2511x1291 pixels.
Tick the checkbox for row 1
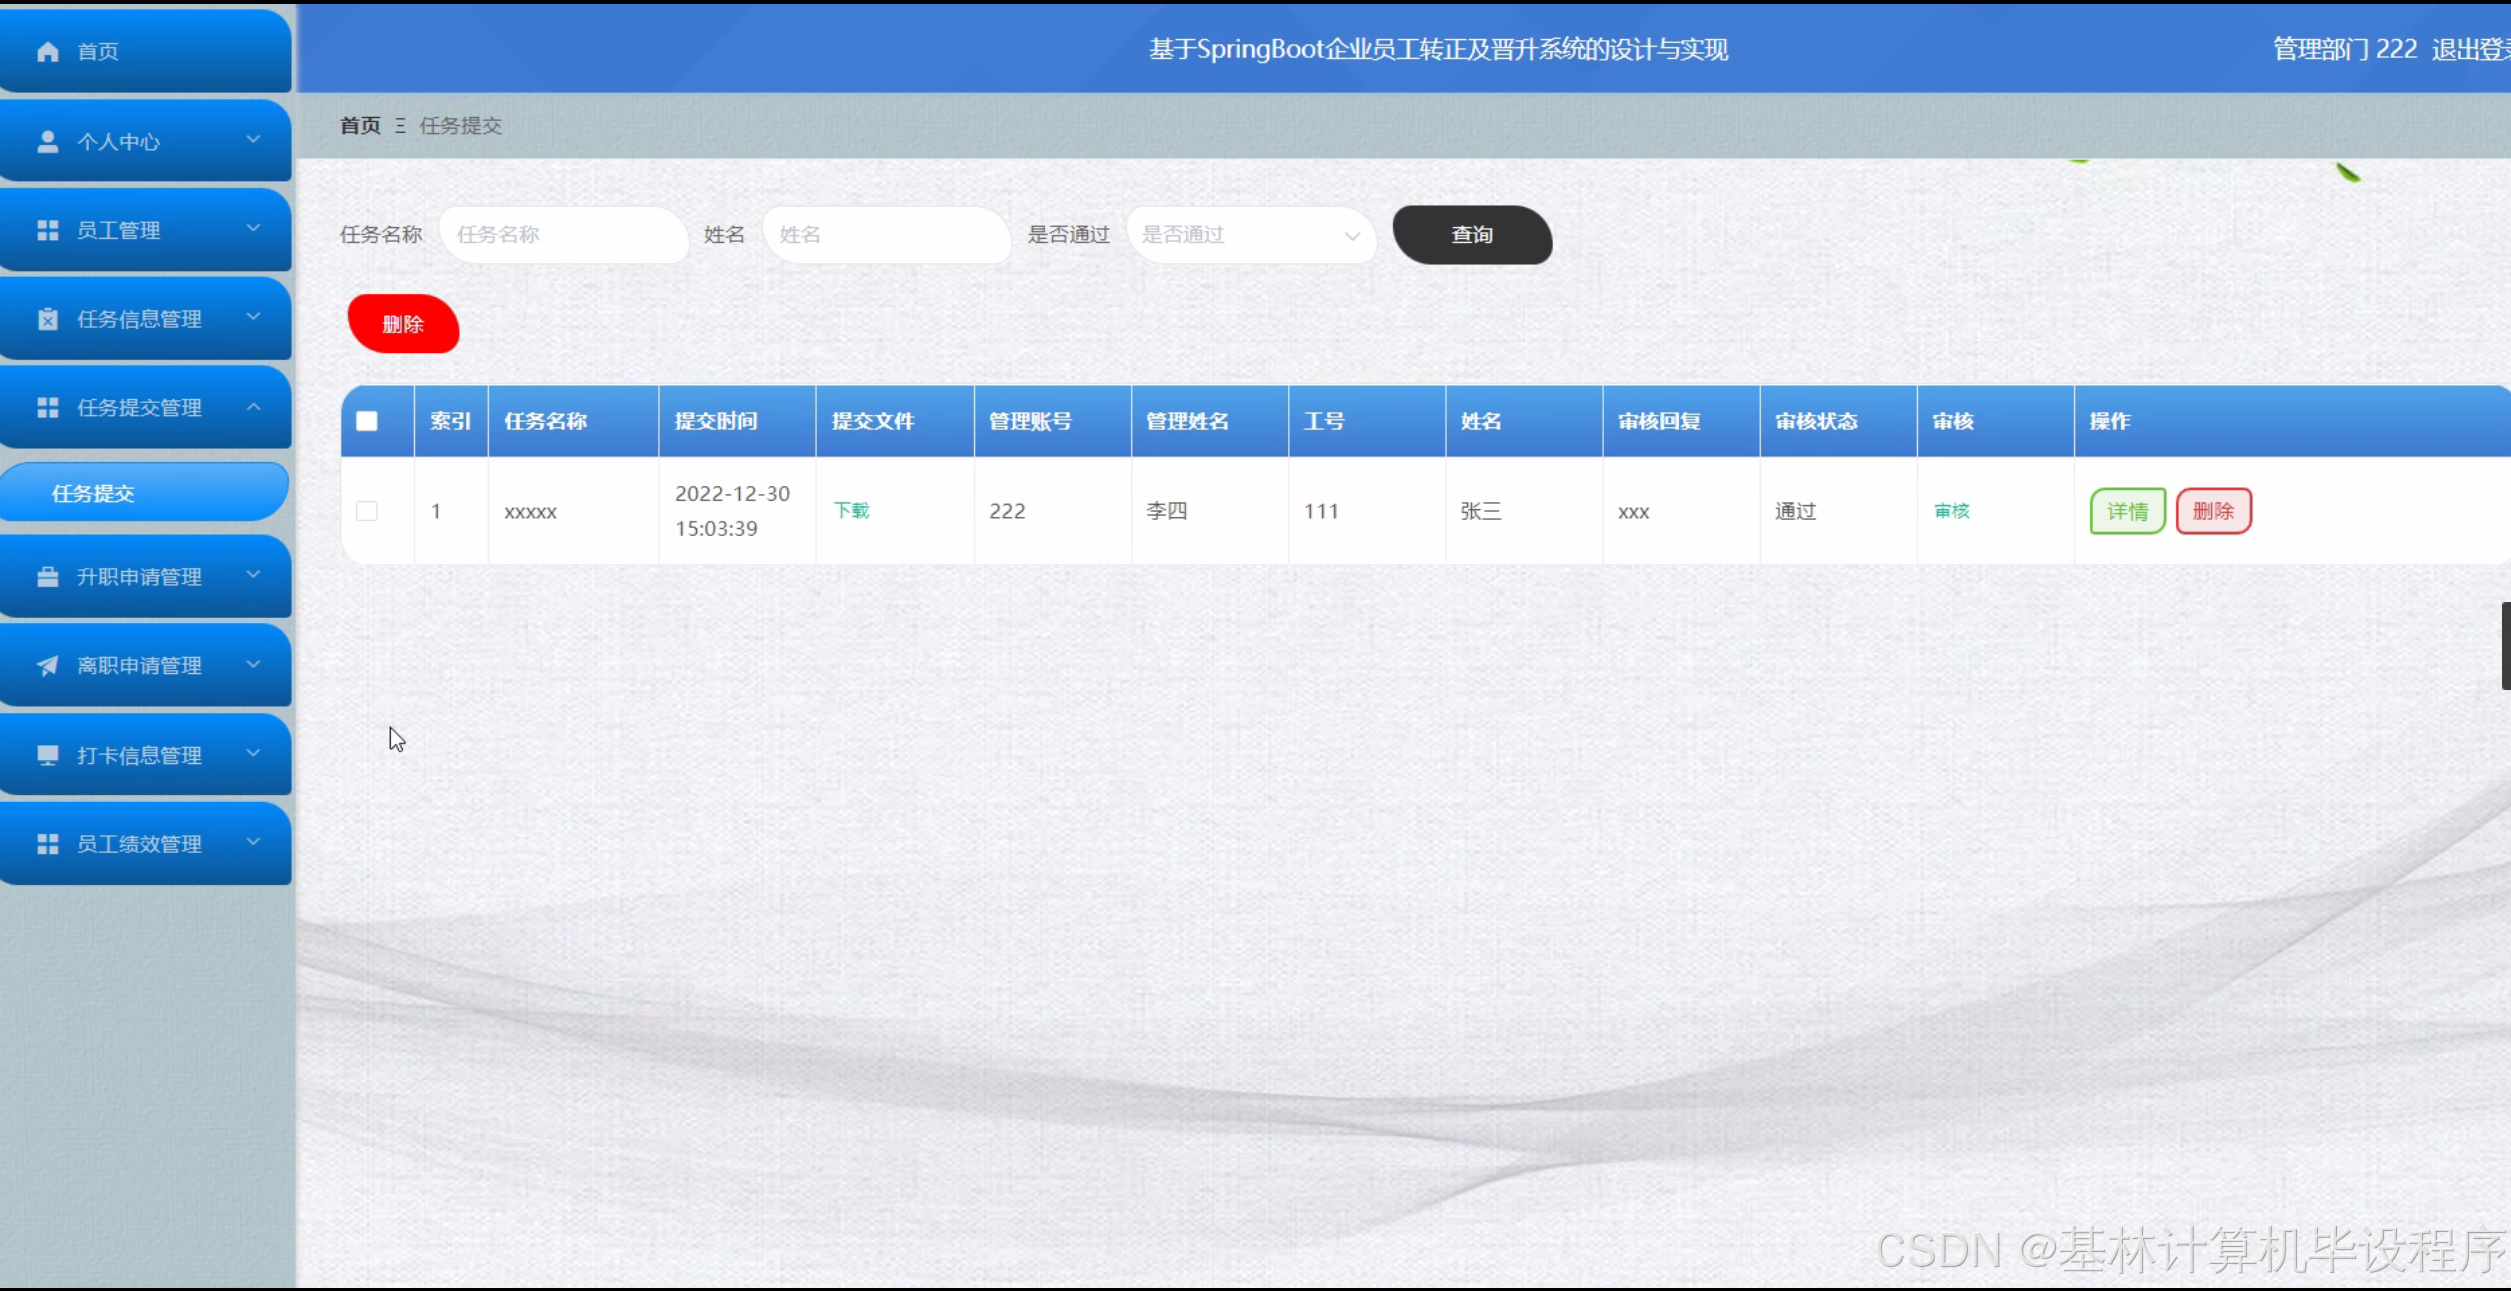point(367,511)
